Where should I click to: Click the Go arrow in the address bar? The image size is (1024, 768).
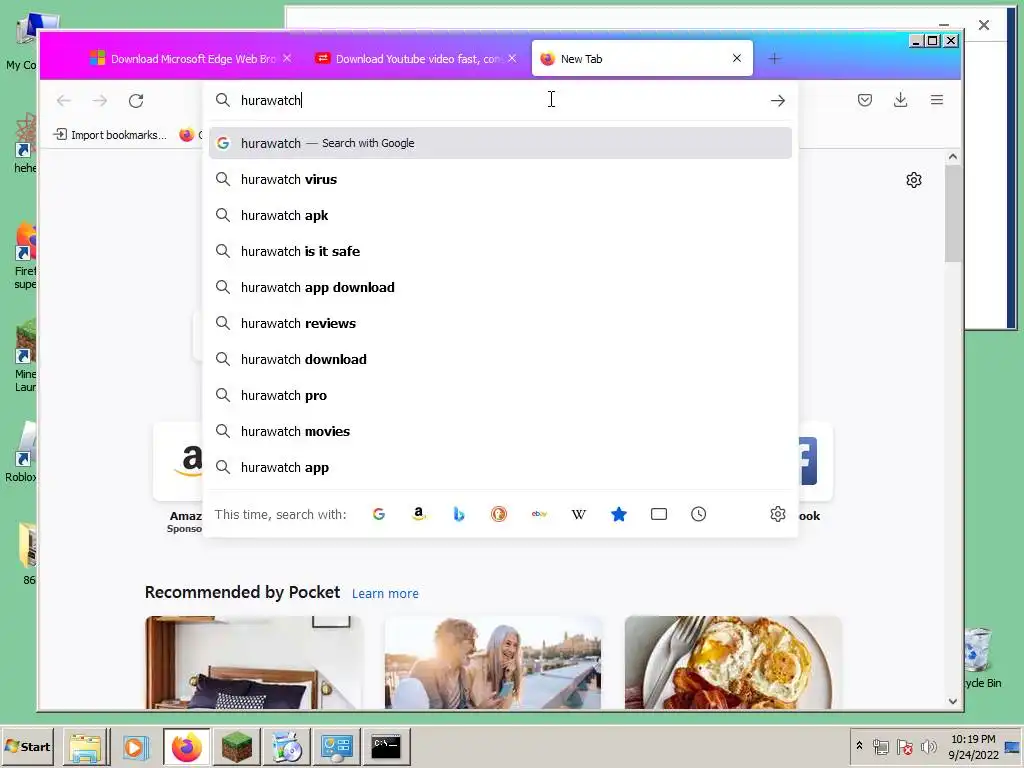[777, 101]
